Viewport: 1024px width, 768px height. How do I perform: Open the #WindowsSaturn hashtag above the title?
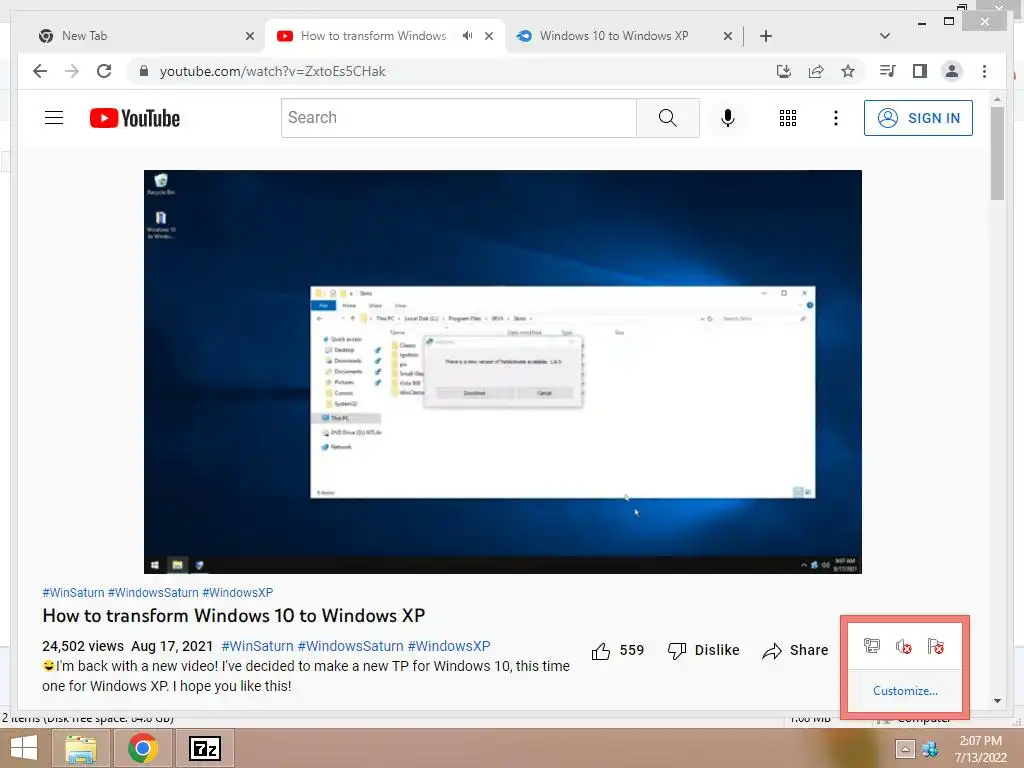pyautogui.click(x=153, y=592)
